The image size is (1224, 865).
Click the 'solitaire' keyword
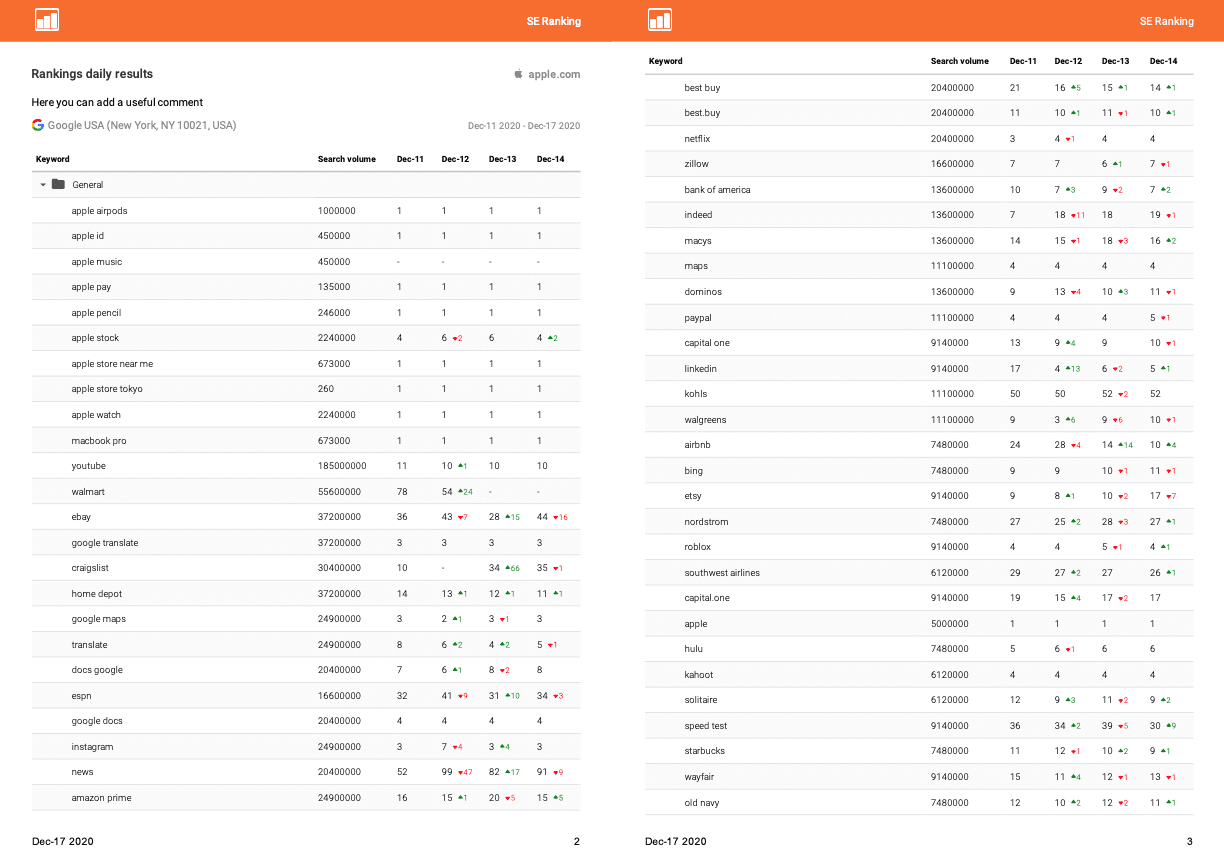(701, 700)
